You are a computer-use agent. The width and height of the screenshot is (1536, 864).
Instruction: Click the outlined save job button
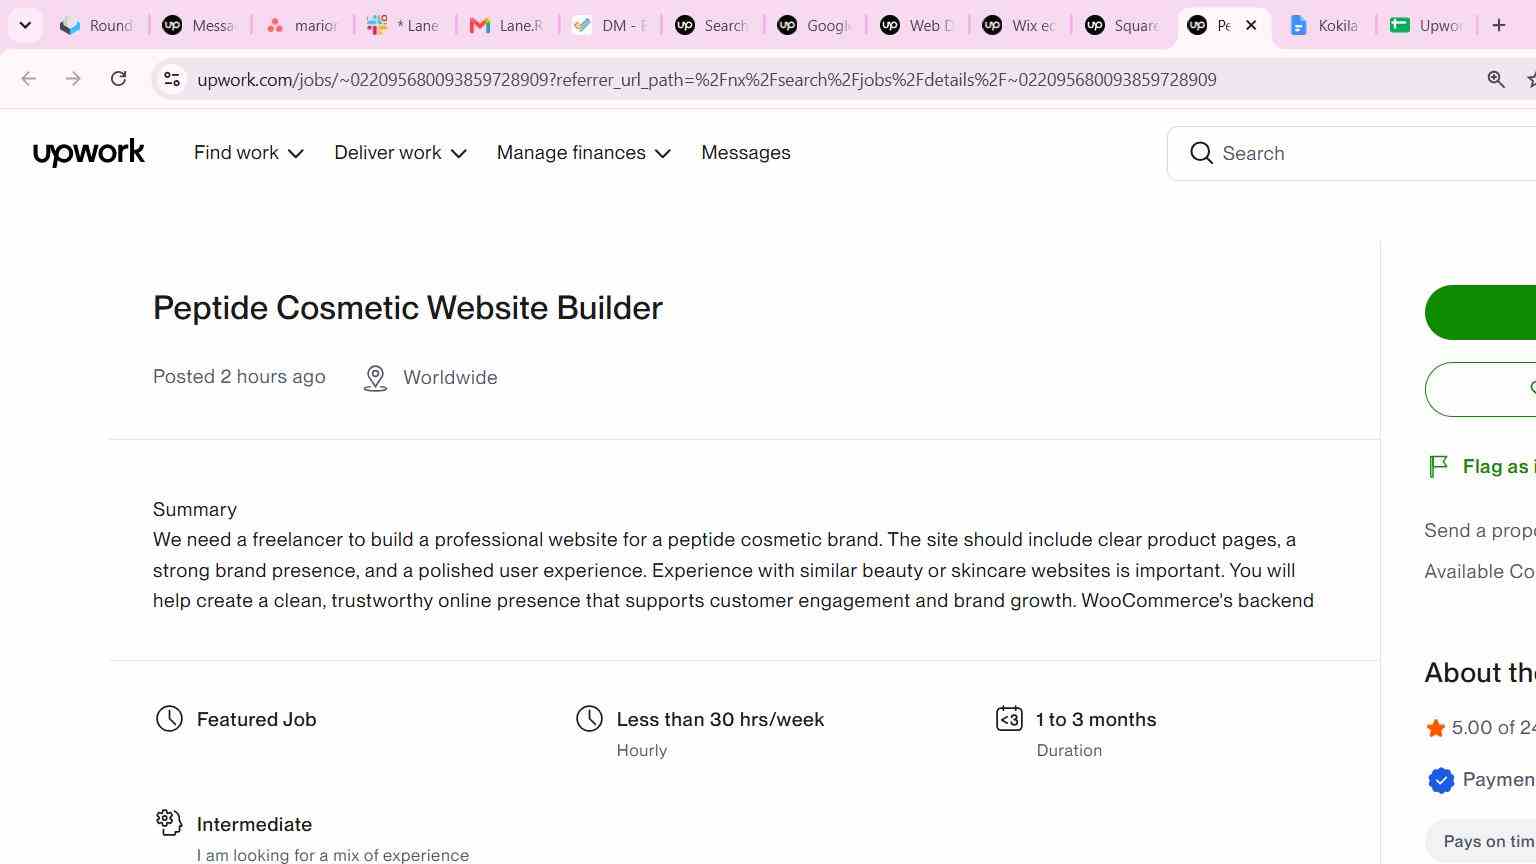coord(1480,389)
